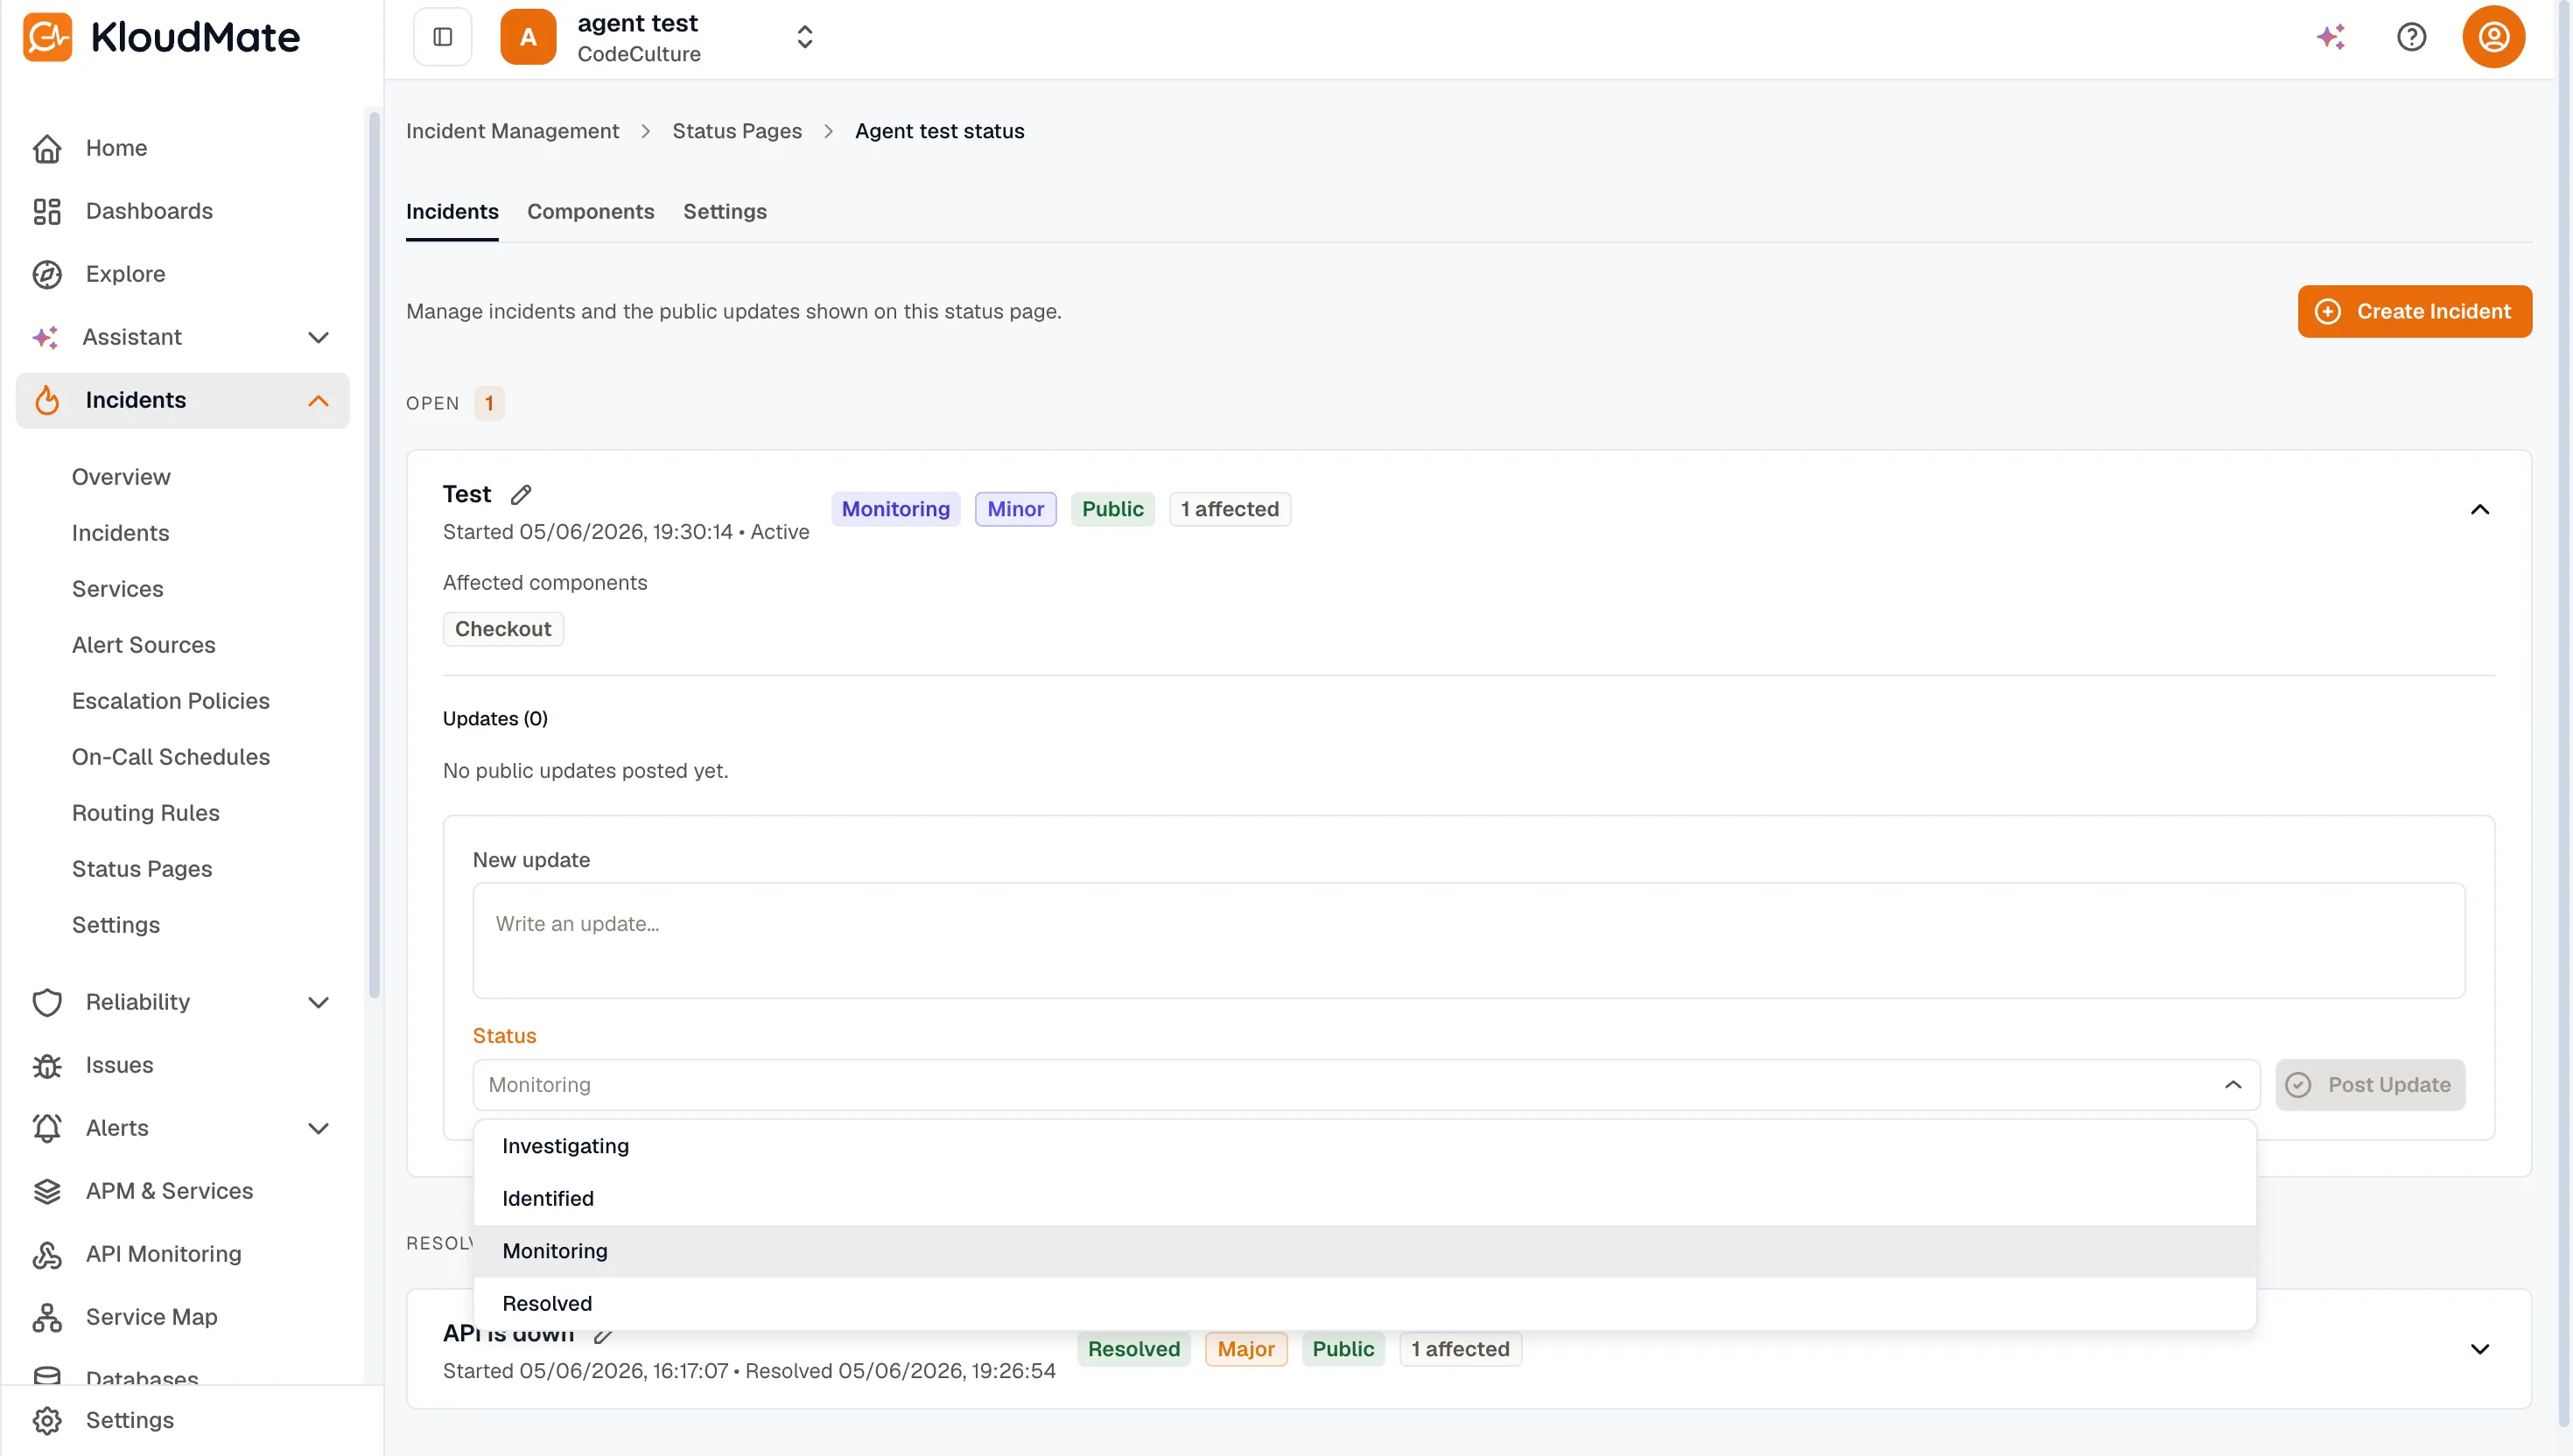2573x1456 pixels.
Task: Expand the Alerts sidebar section chevron
Action: tap(318, 1129)
